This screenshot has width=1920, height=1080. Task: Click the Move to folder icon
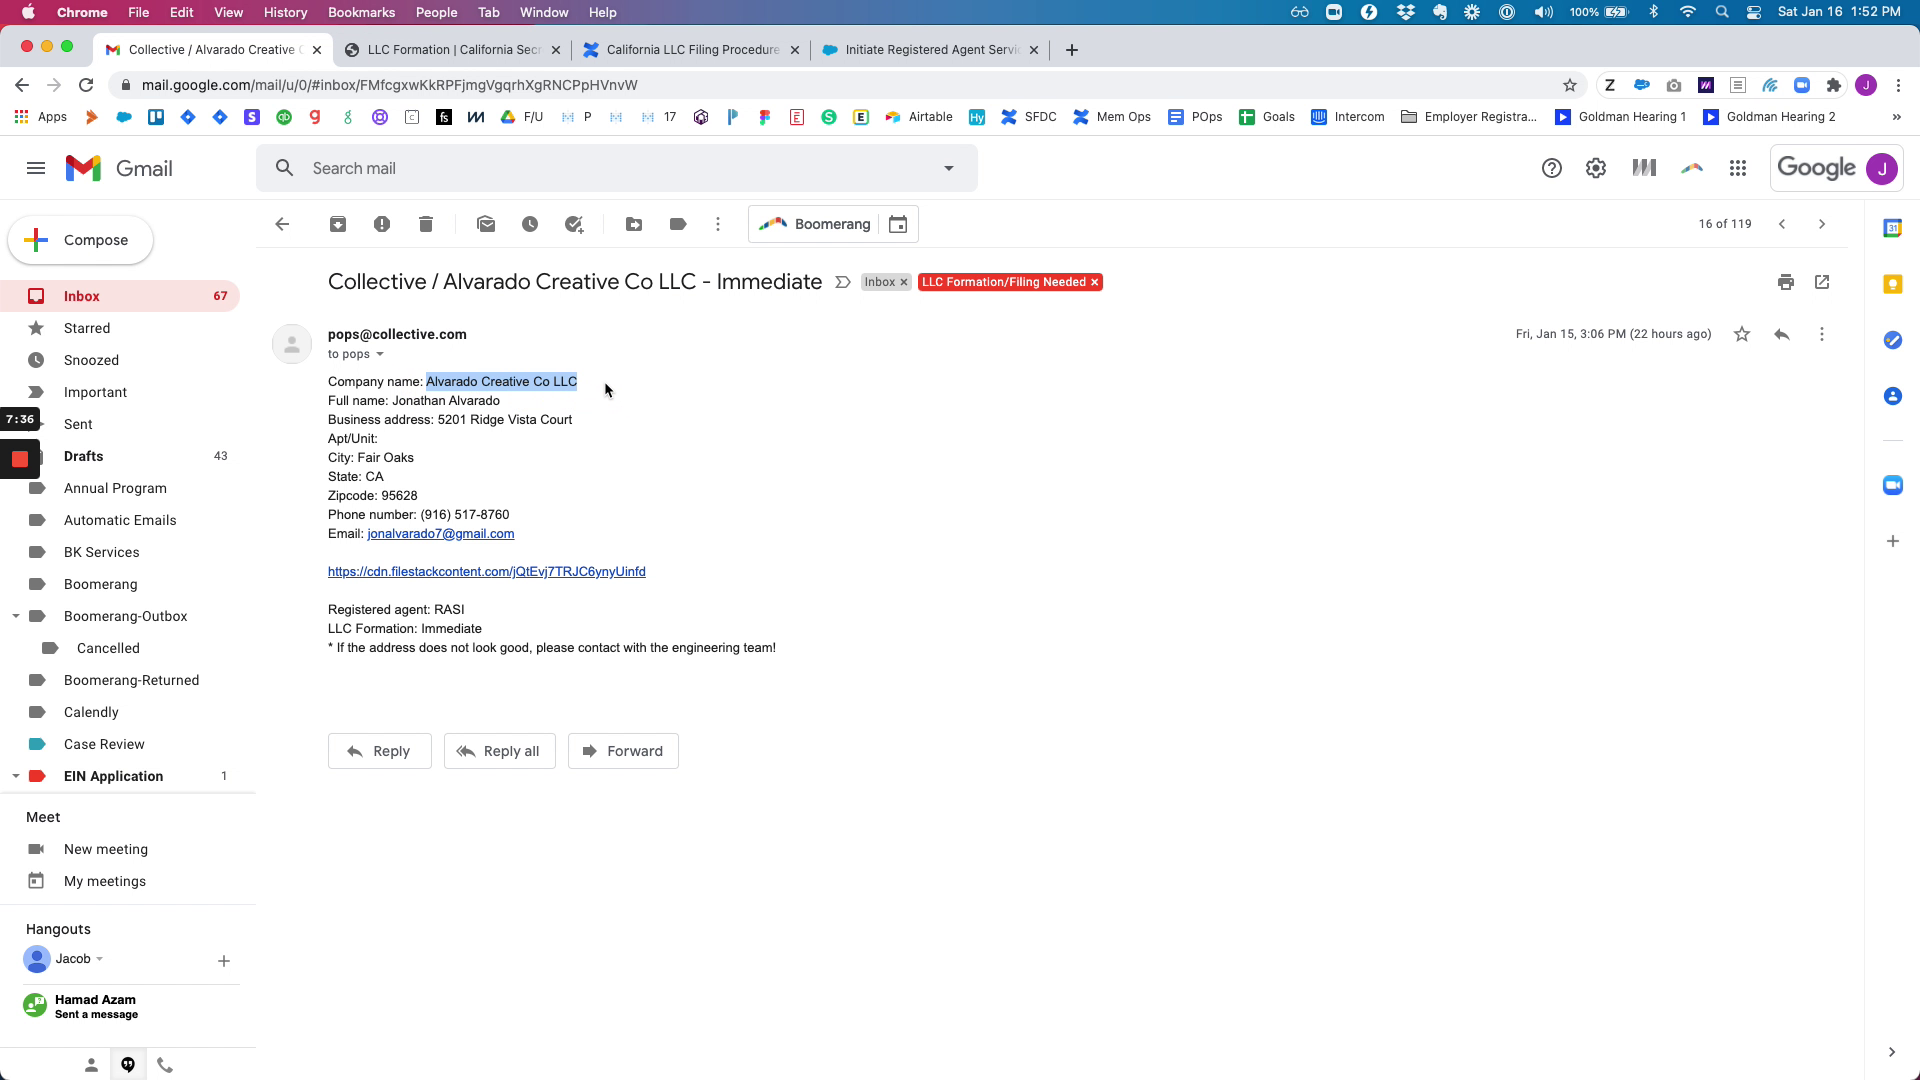coord(634,224)
